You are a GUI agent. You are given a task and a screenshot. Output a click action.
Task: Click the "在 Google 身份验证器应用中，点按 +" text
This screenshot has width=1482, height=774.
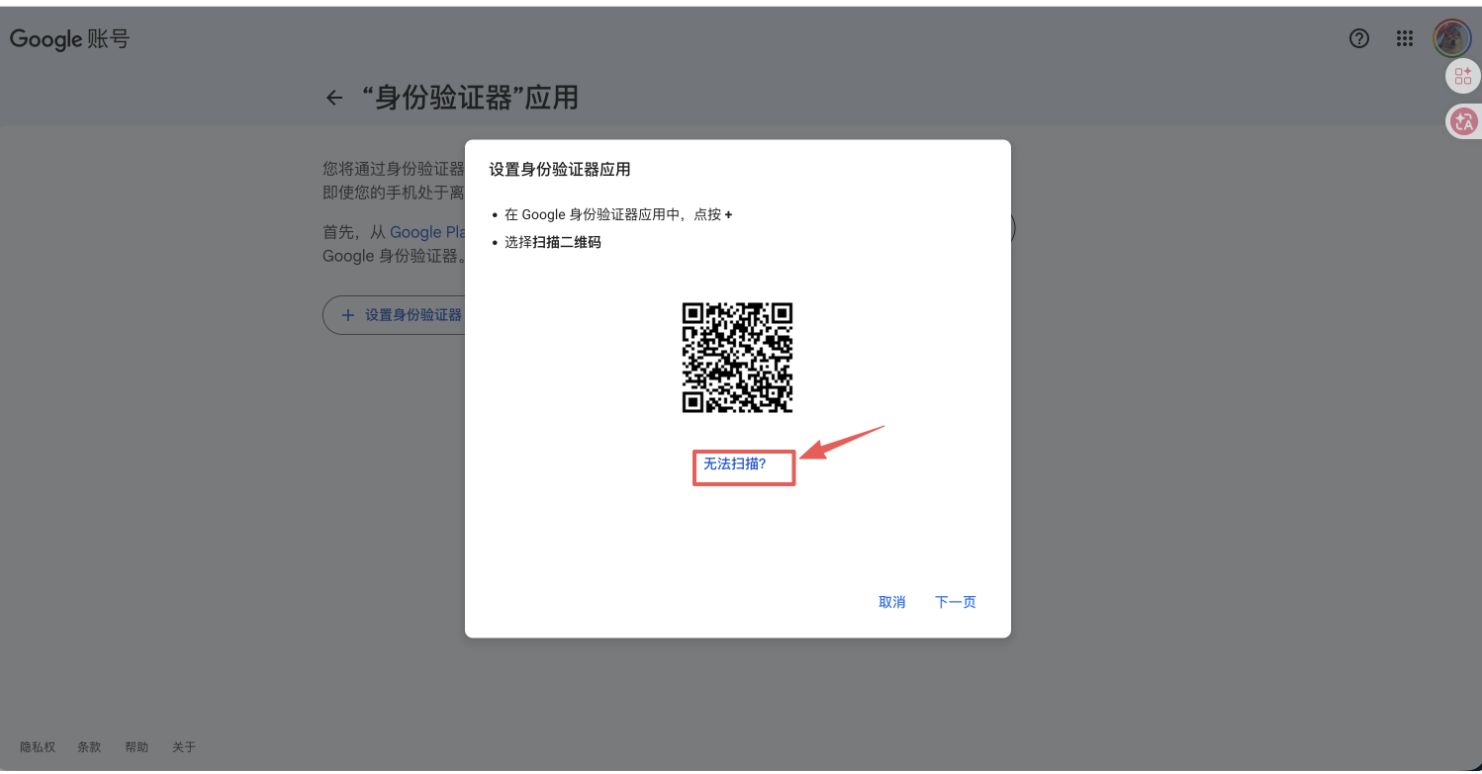(618, 215)
